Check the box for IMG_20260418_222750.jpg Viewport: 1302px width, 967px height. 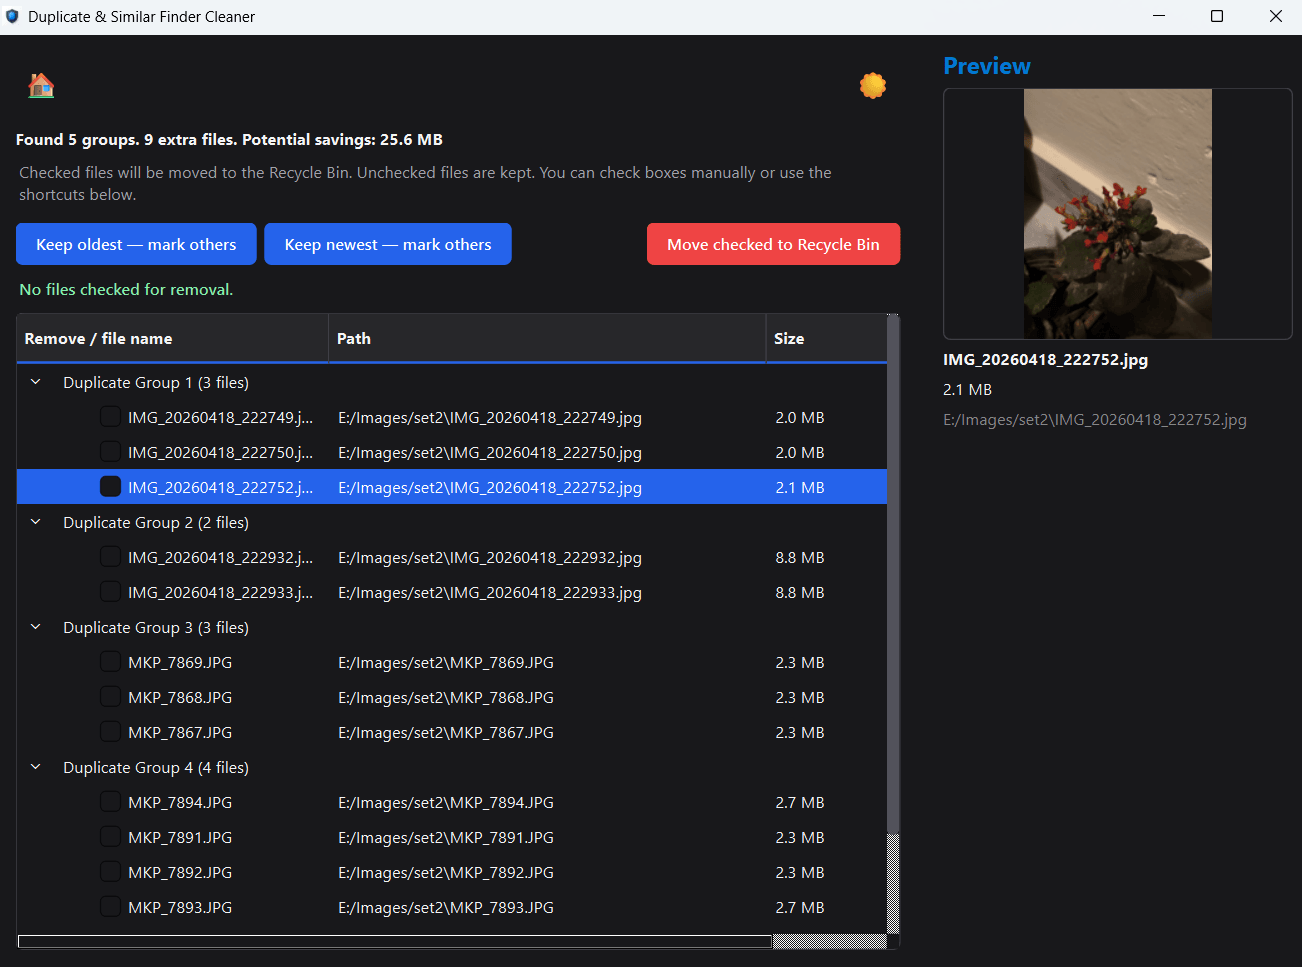pyautogui.click(x=110, y=452)
